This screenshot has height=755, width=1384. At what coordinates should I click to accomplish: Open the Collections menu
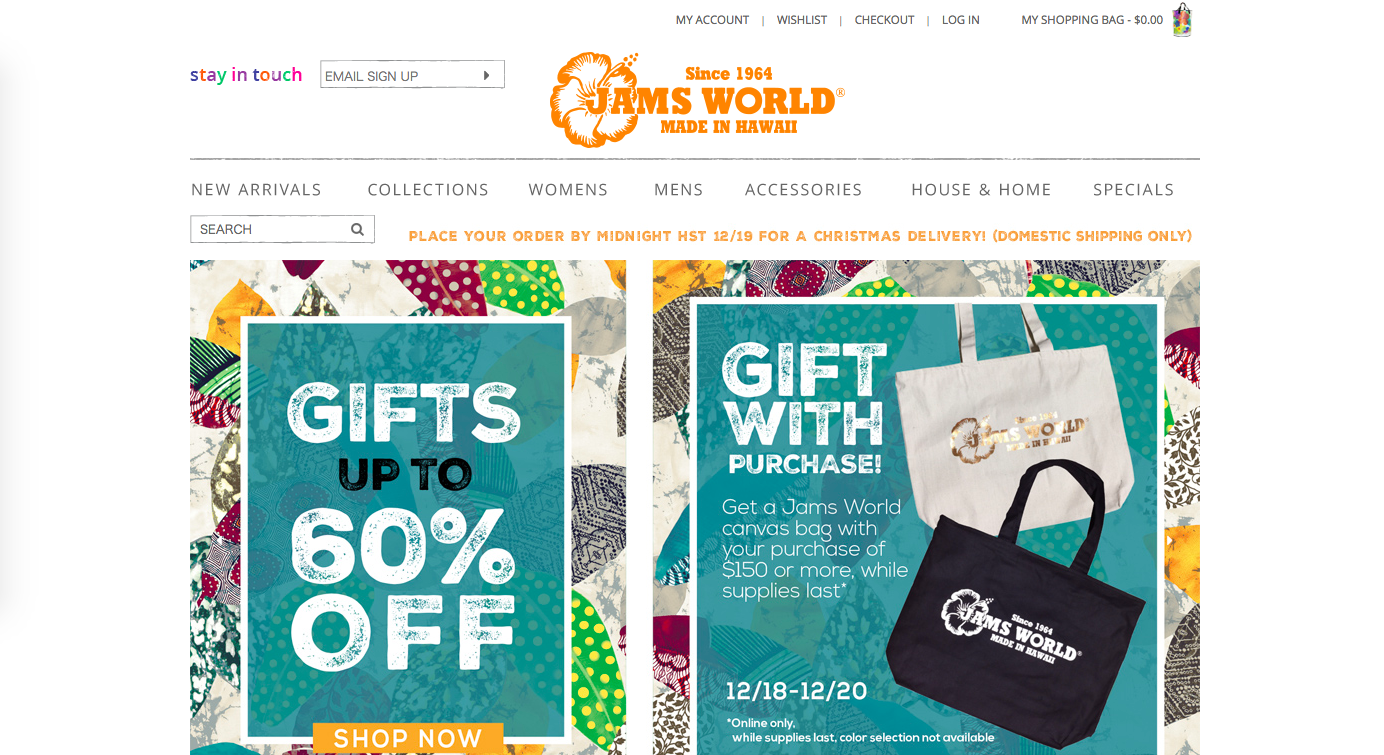(x=428, y=190)
